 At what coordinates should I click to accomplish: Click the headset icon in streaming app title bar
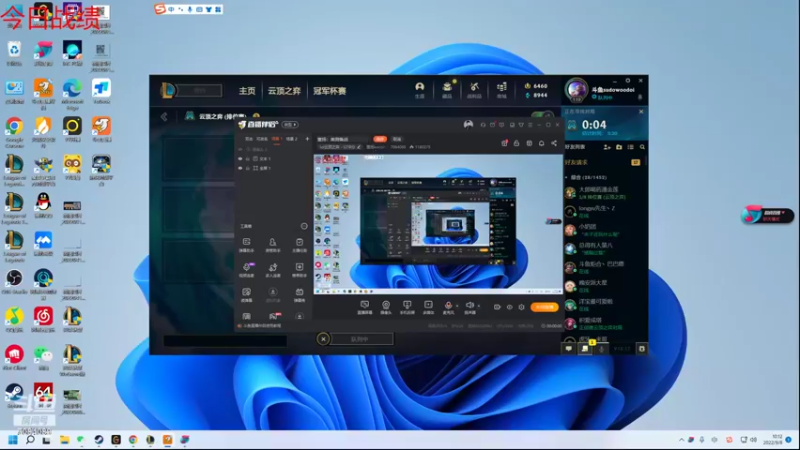483,124
